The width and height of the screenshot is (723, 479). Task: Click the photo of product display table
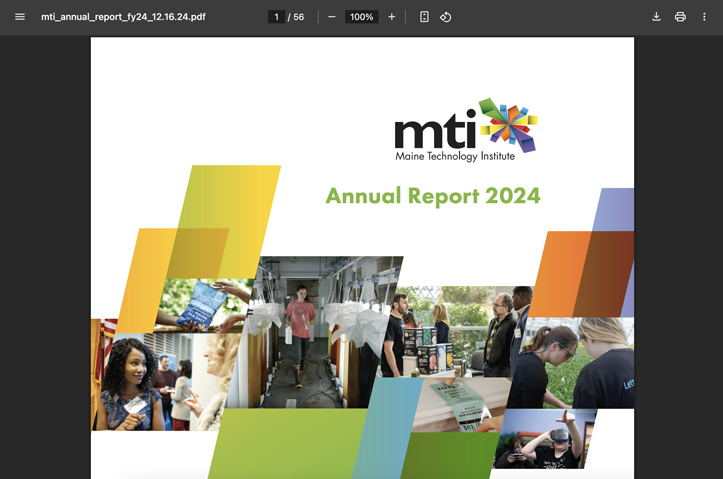coord(456,331)
